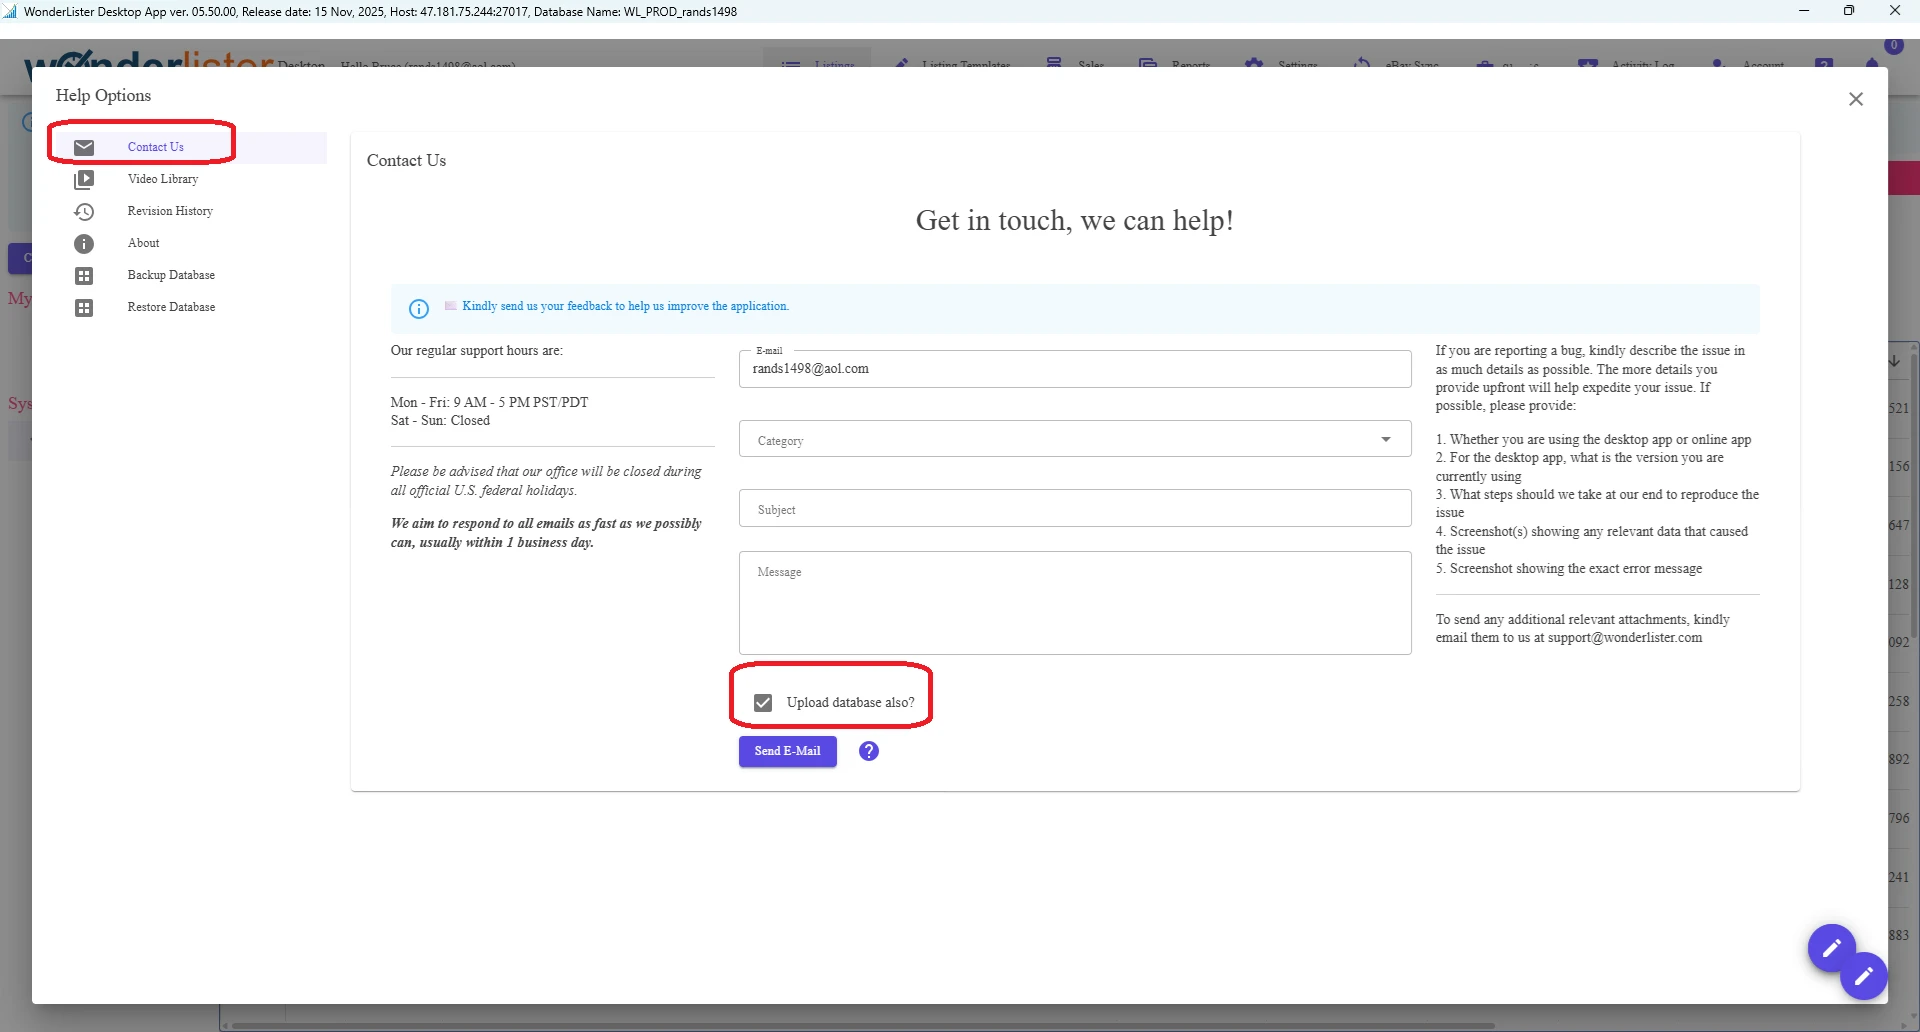Click the info icon beside the feedback notice
The height and width of the screenshot is (1032, 1920).
click(418, 308)
